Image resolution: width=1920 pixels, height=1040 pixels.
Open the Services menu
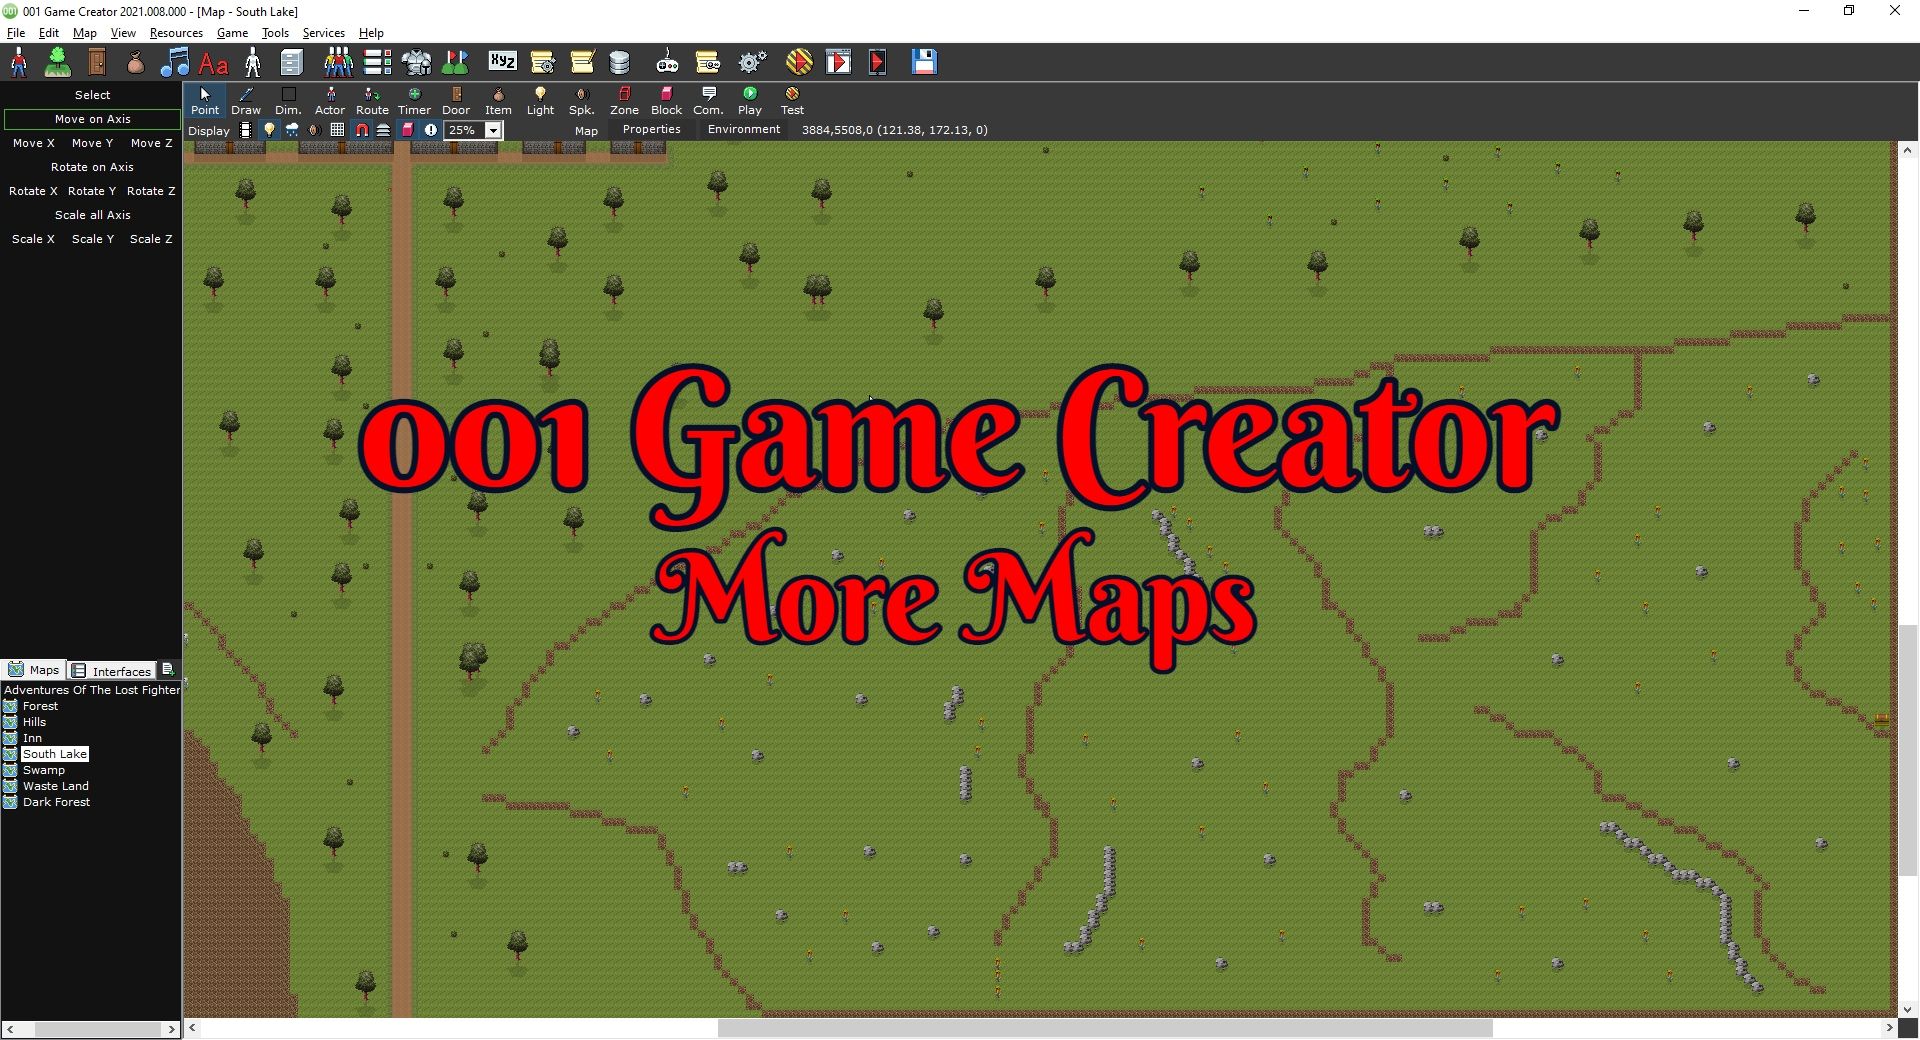[323, 33]
